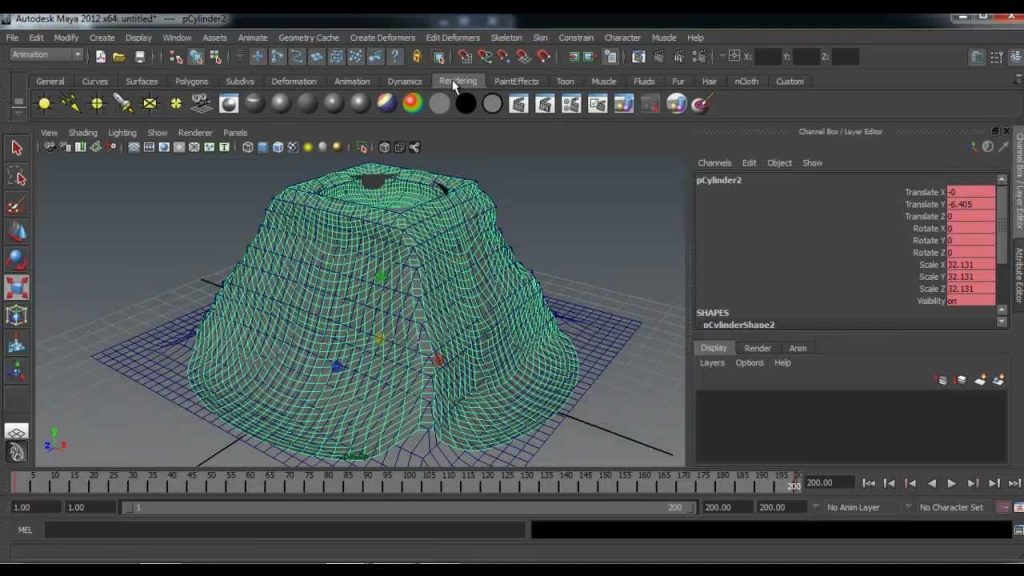Open the Animation menu set dropdown
1024x576 pixels.
(46, 56)
